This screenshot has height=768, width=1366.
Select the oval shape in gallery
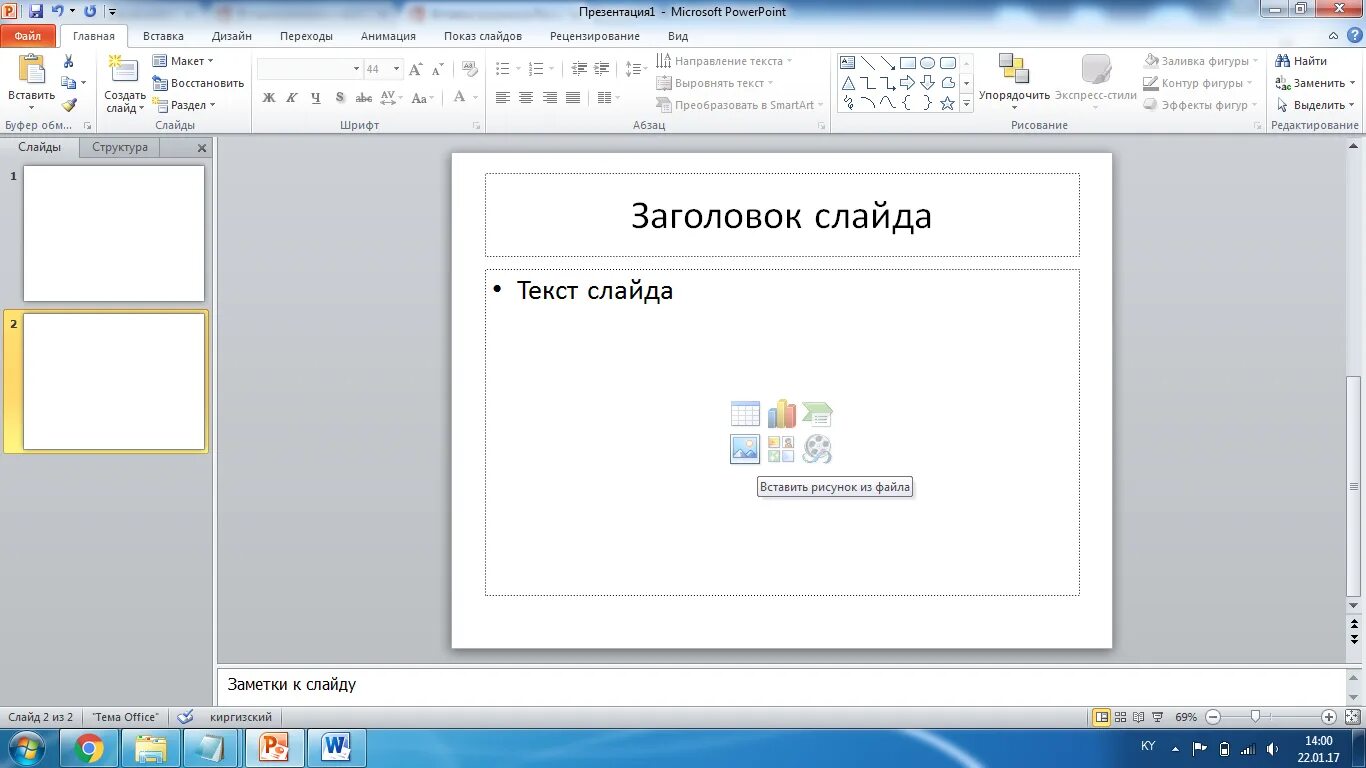(x=927, y=63)
